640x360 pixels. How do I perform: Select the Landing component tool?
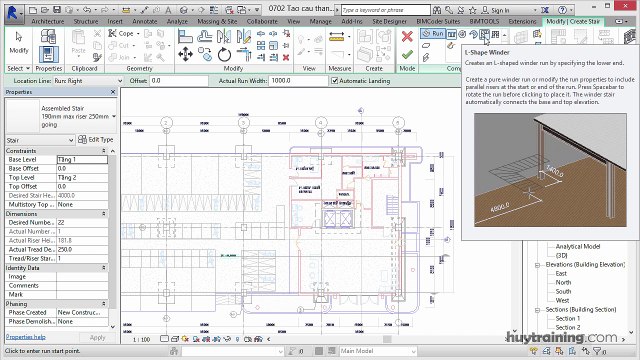[x=426, y=45]
